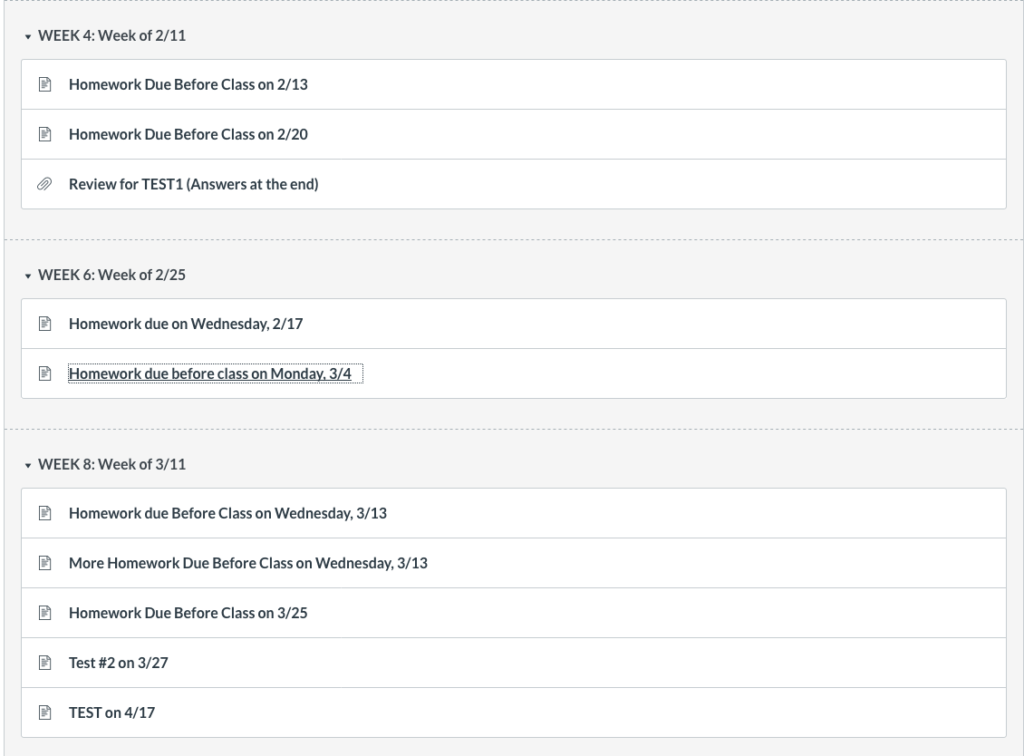Click page icon beside Homework Due Before Class on 3/25
The height and width of the screenshot is (756, 1024).
44,613
